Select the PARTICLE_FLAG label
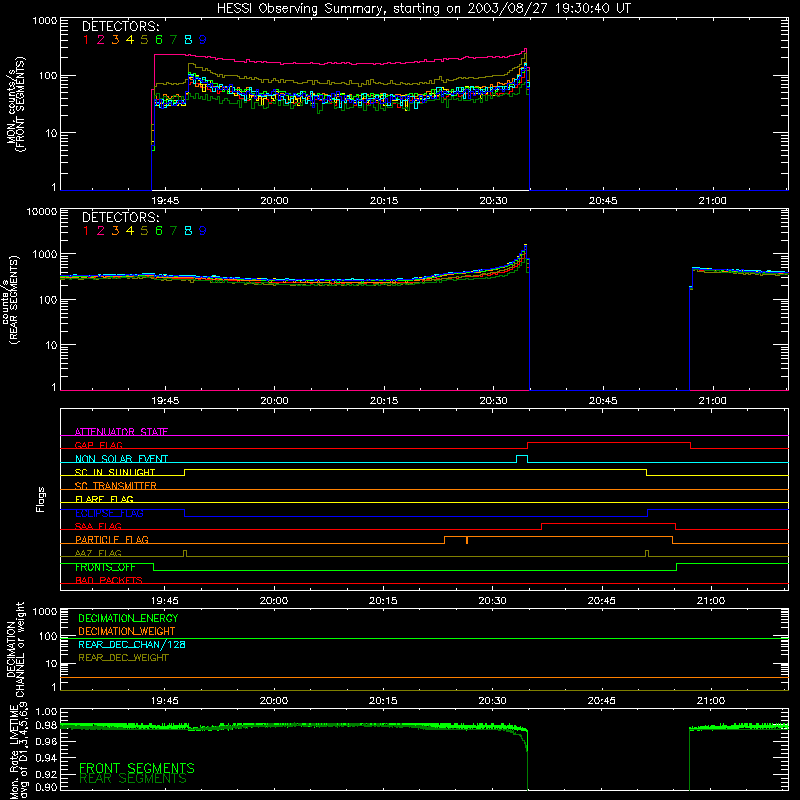This screenshot has width=800, height=800. click(112, 539)
